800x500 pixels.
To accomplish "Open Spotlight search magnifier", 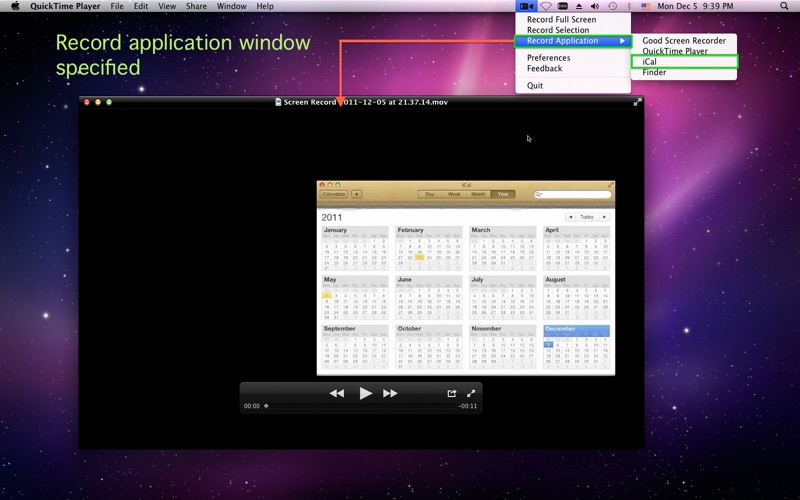I will [x=784, y=6].
